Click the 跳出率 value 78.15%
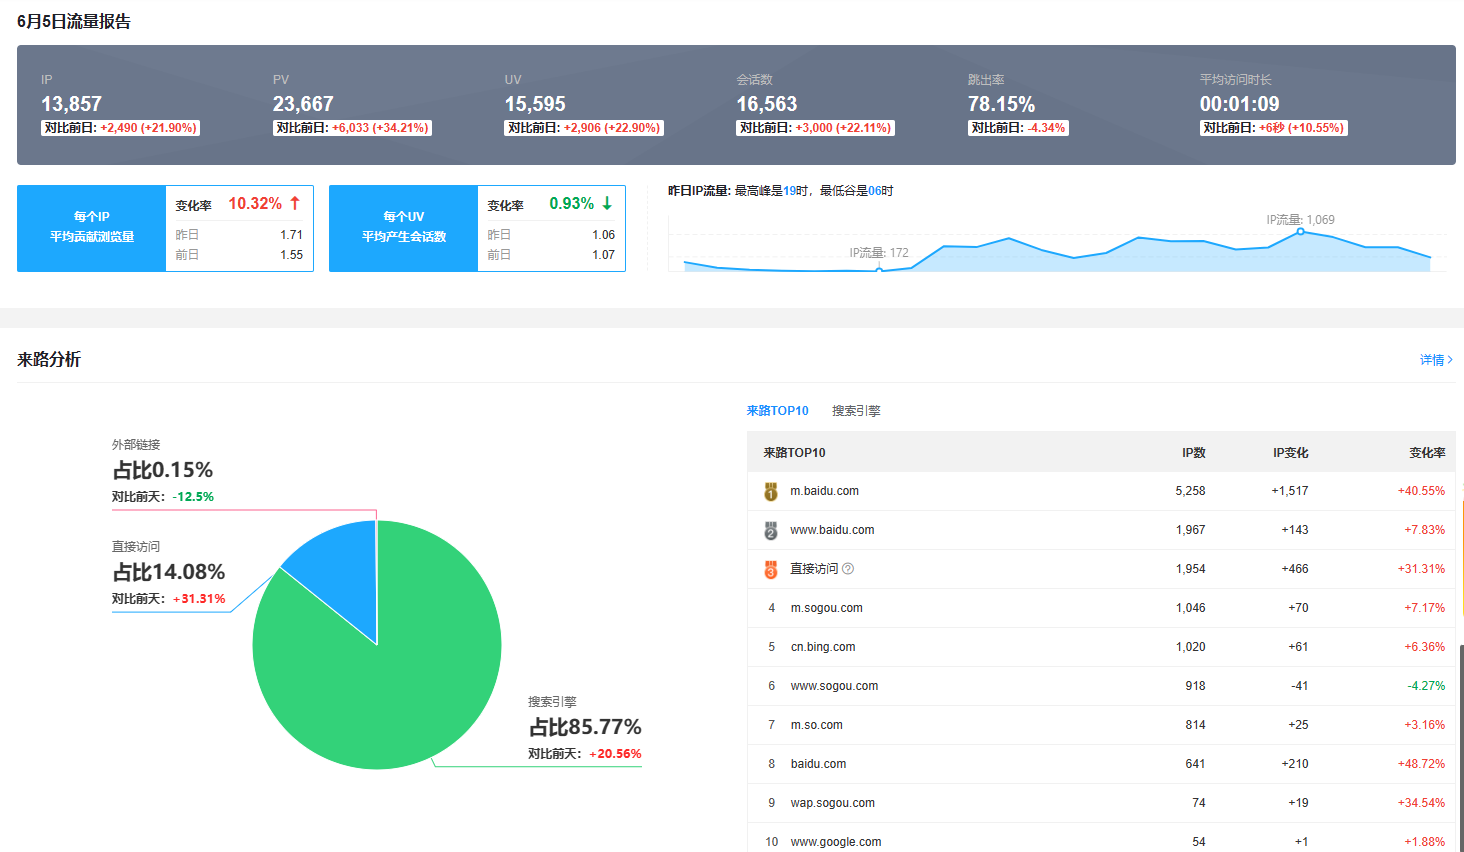The height and width of the screenshot is (852, 1464). [x=1001, y=104]
